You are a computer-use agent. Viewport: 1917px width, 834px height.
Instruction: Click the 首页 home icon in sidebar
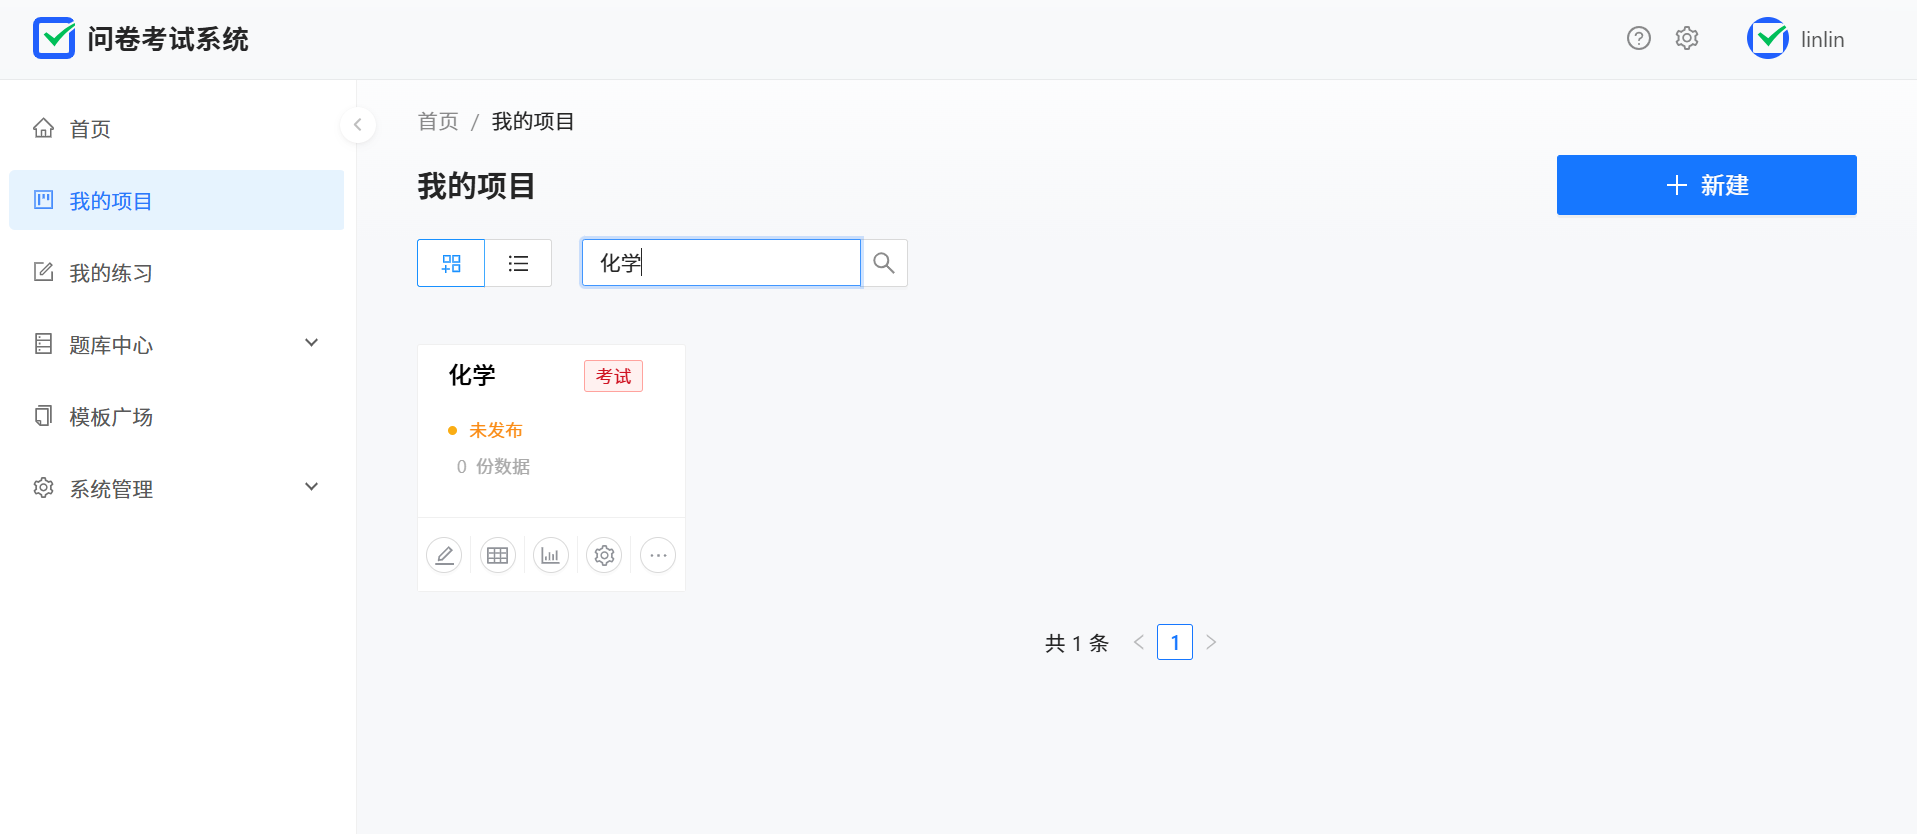(43, 127)
